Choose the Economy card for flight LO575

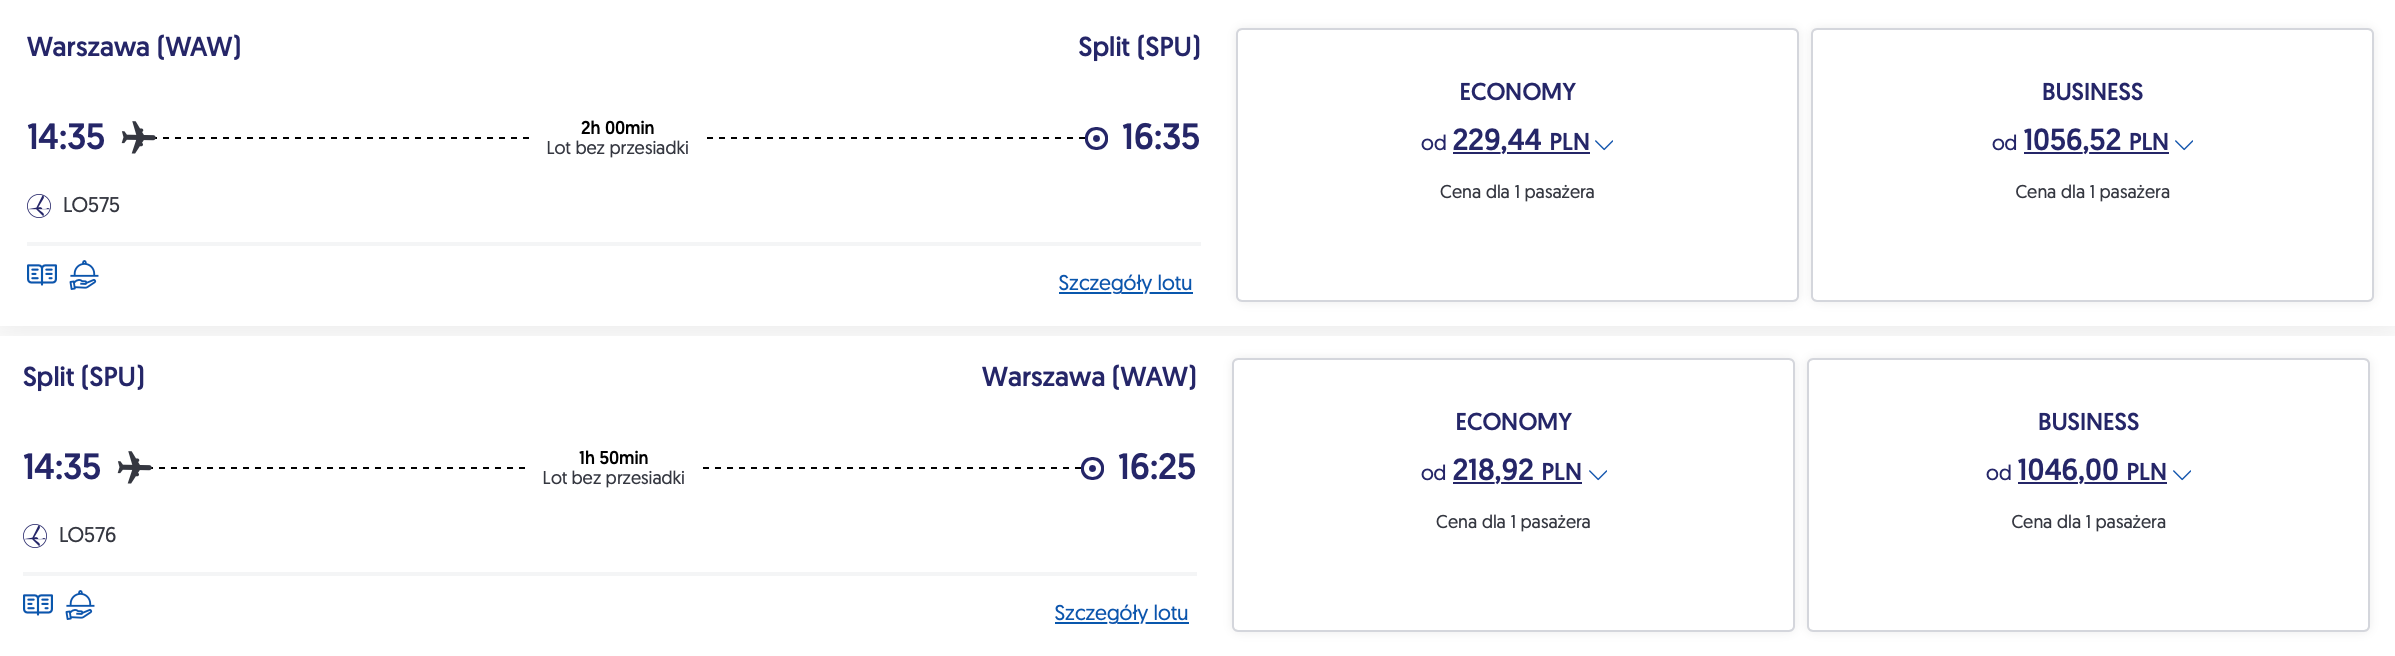click(1517, 240)
